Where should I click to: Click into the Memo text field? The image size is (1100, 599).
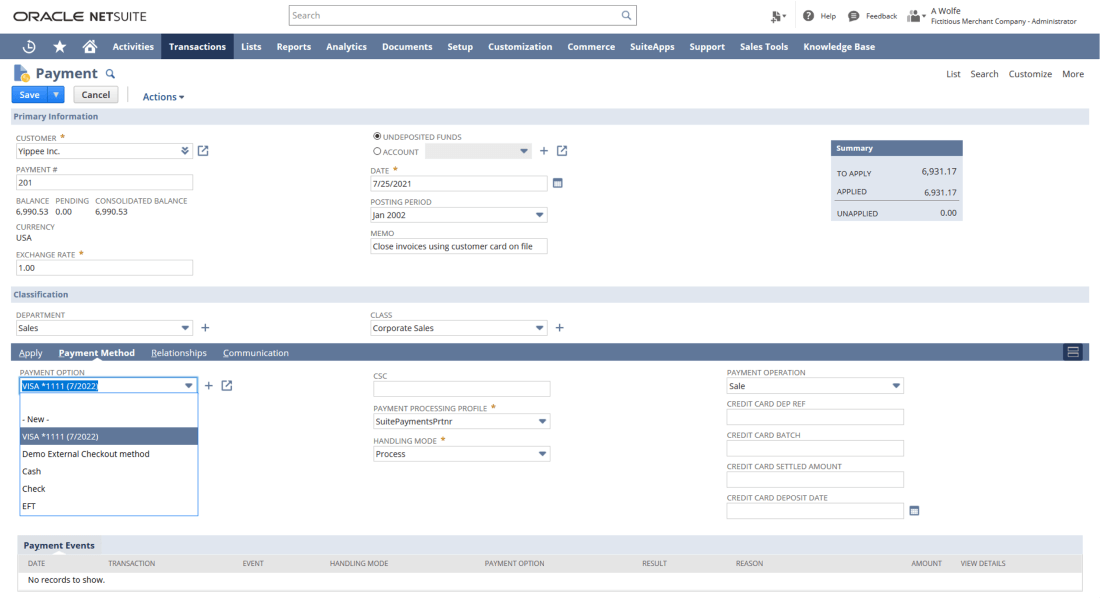tap(459, 246)
